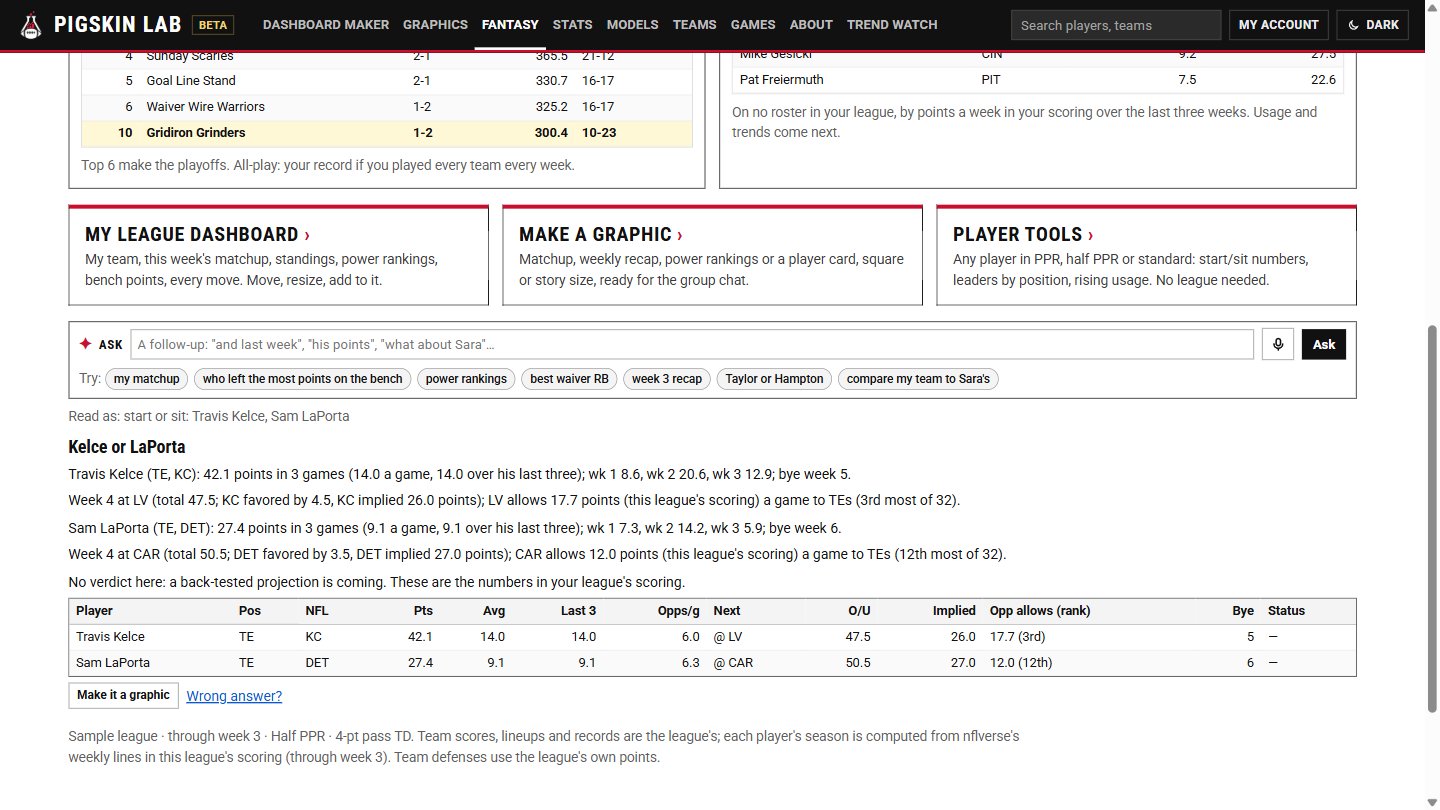Click the page vertical scrollbar thumb
1440x810 pixels.
point(1432,518)
